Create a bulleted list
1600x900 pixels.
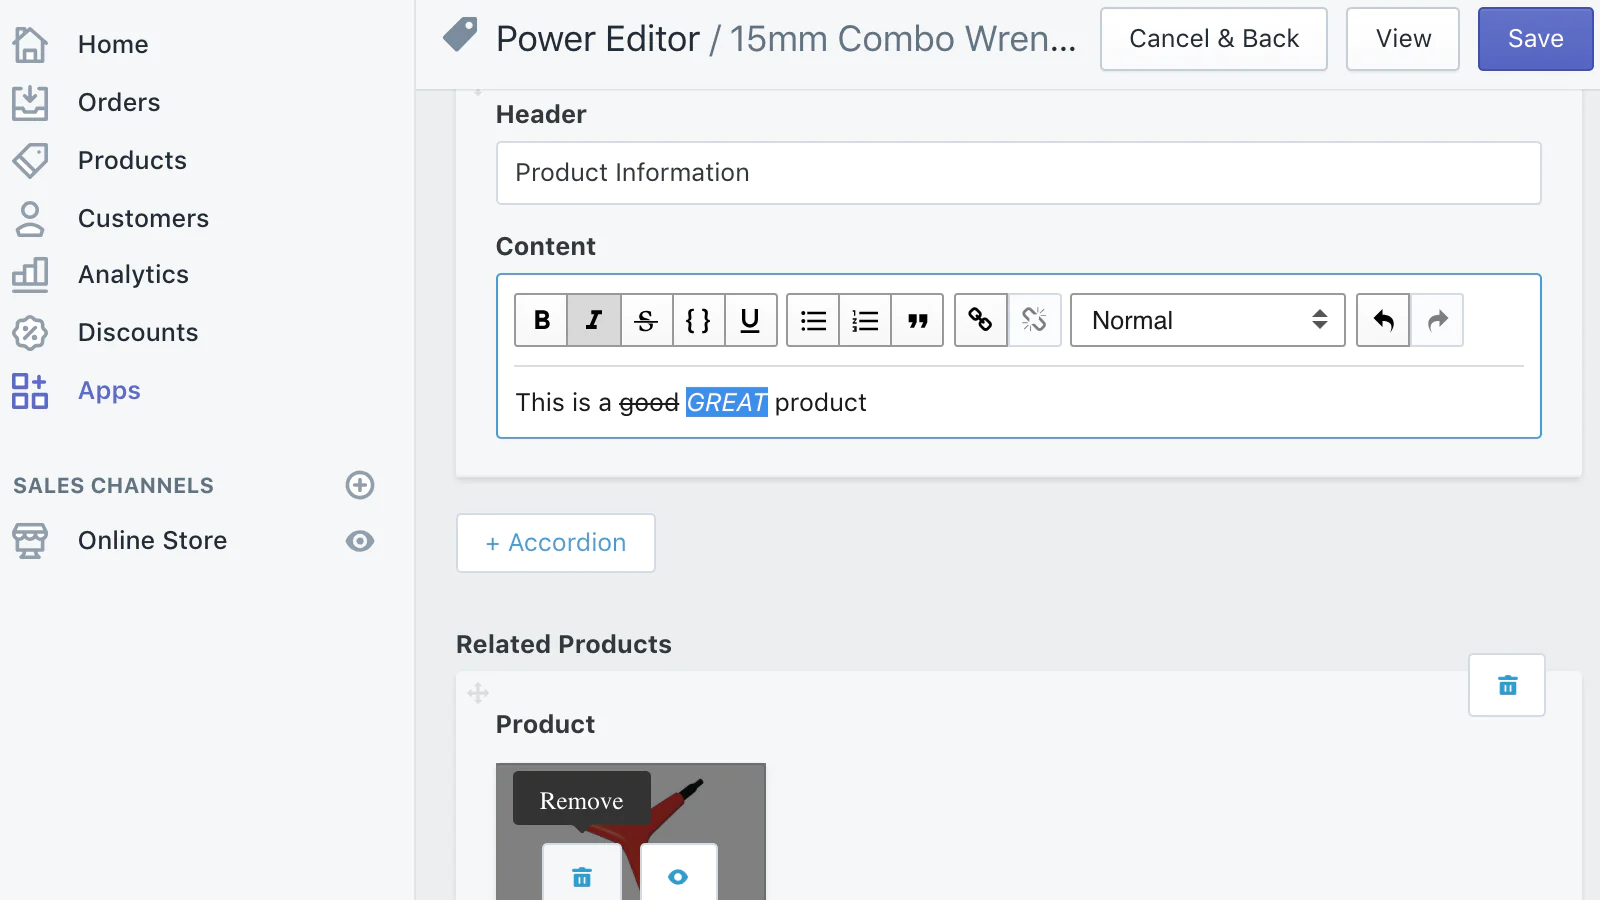(x=813, y=320)
